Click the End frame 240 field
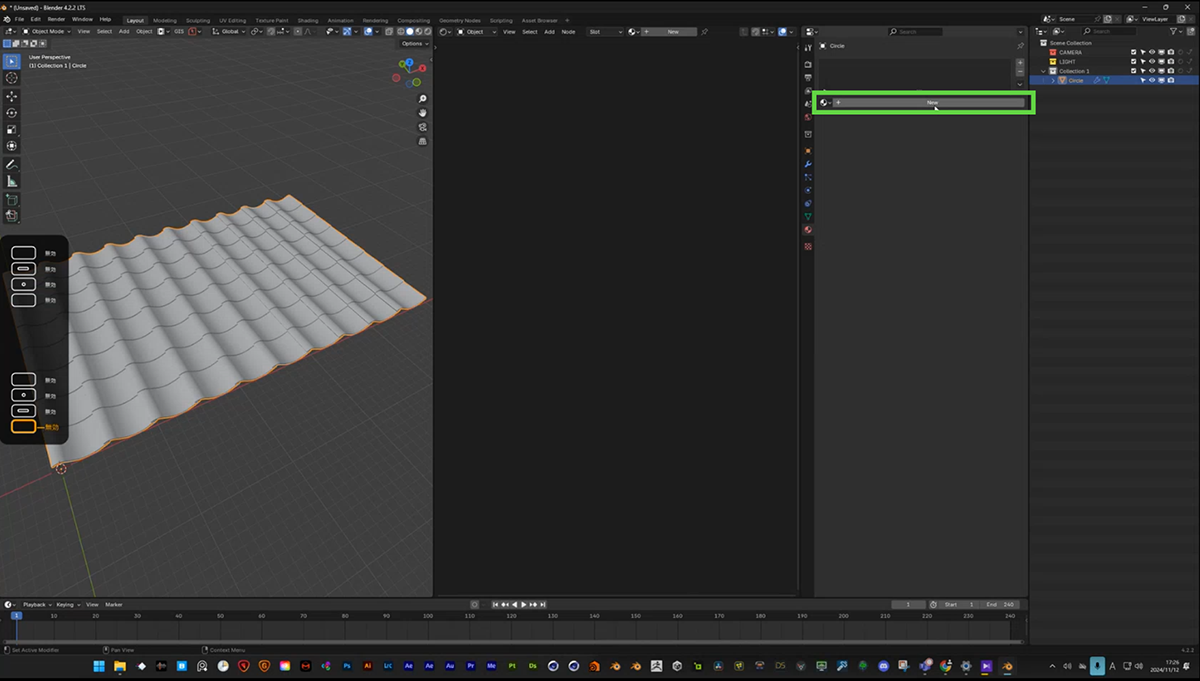The width and height of the screenshot is (1200, 681). (1002, 604)
